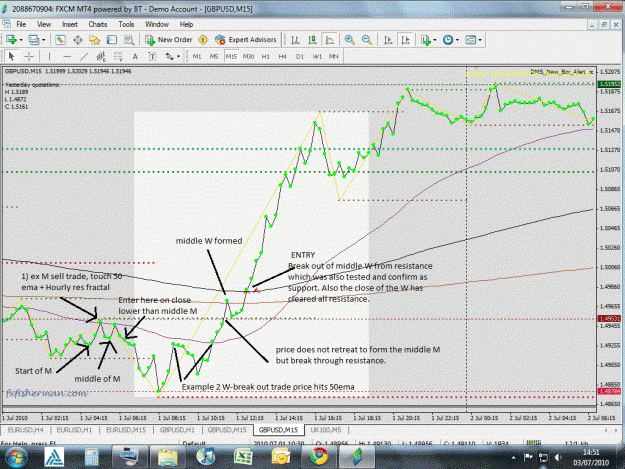Expand the Periods clock dropdown arrow
Screen dimensions: 625x469
click(x=457, y=40)
